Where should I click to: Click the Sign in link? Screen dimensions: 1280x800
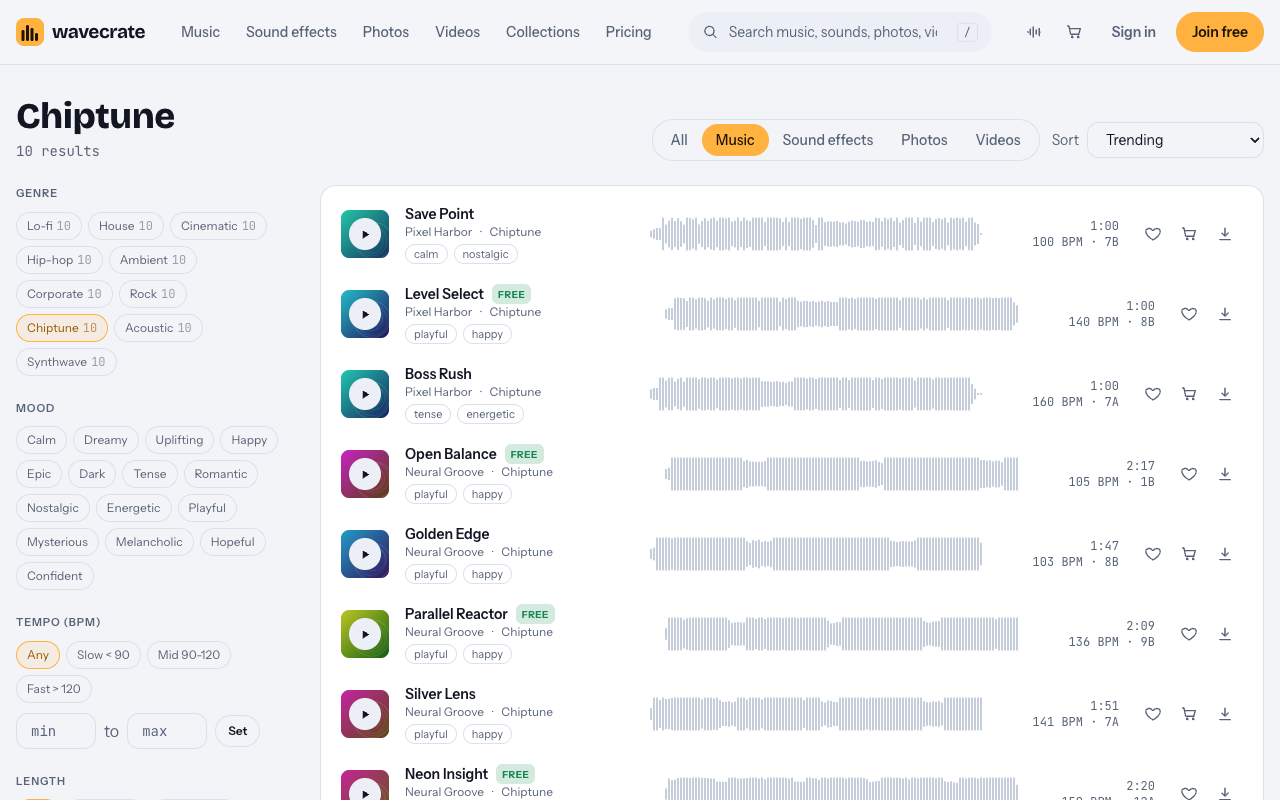(x=1133, y=32)
